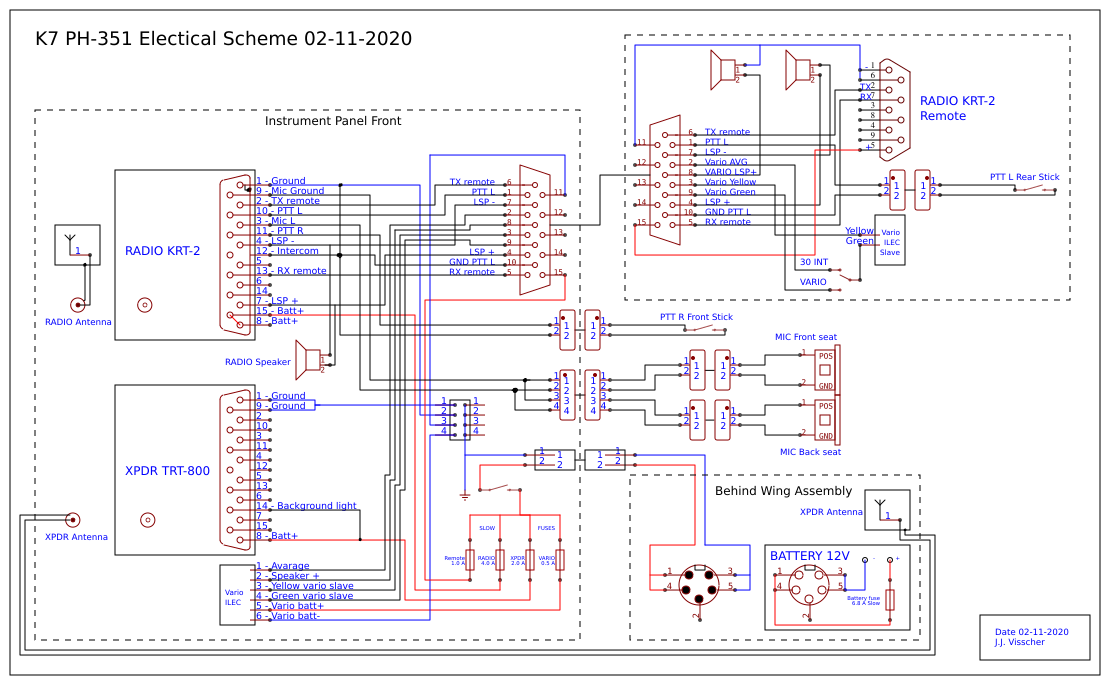
Task: Select the BATTERY 12V label
Action: [809, 556]
